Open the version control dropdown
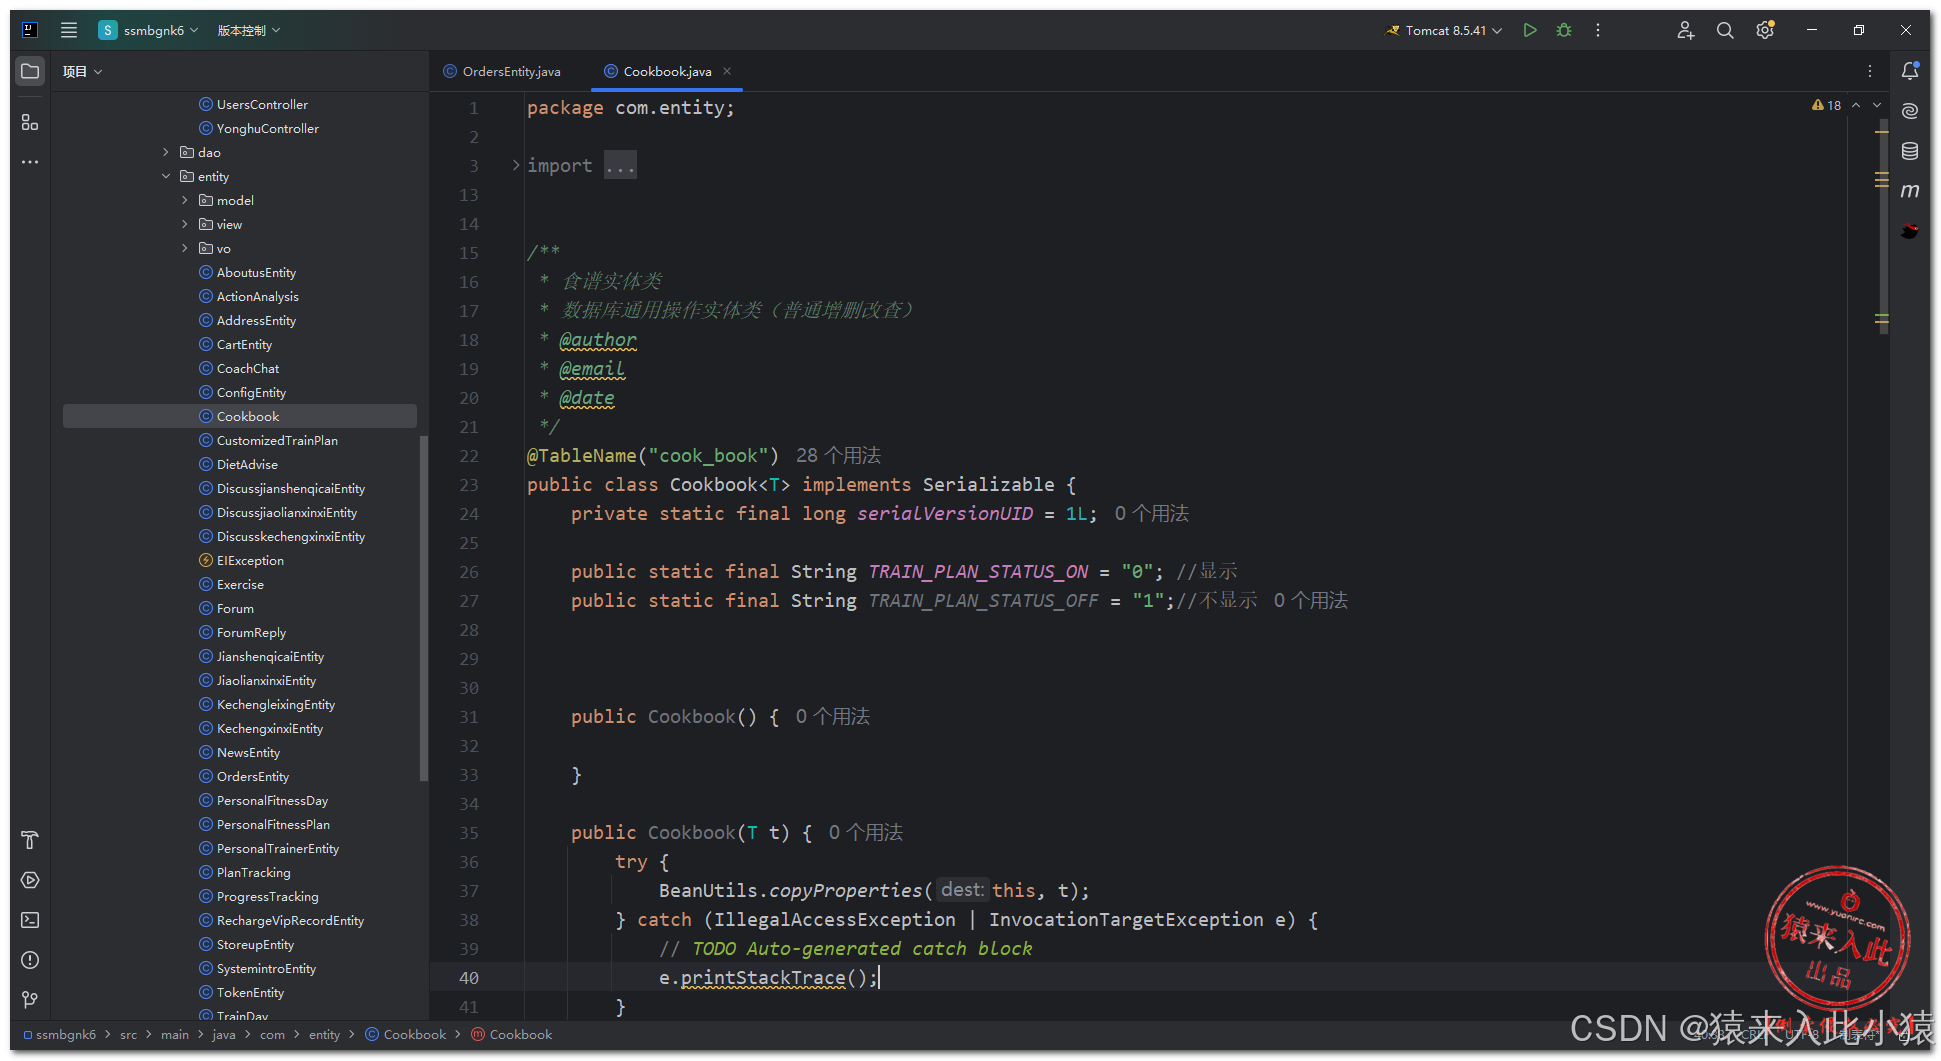The height and width of the screenshot is (1061, 1941). (249, 30)
